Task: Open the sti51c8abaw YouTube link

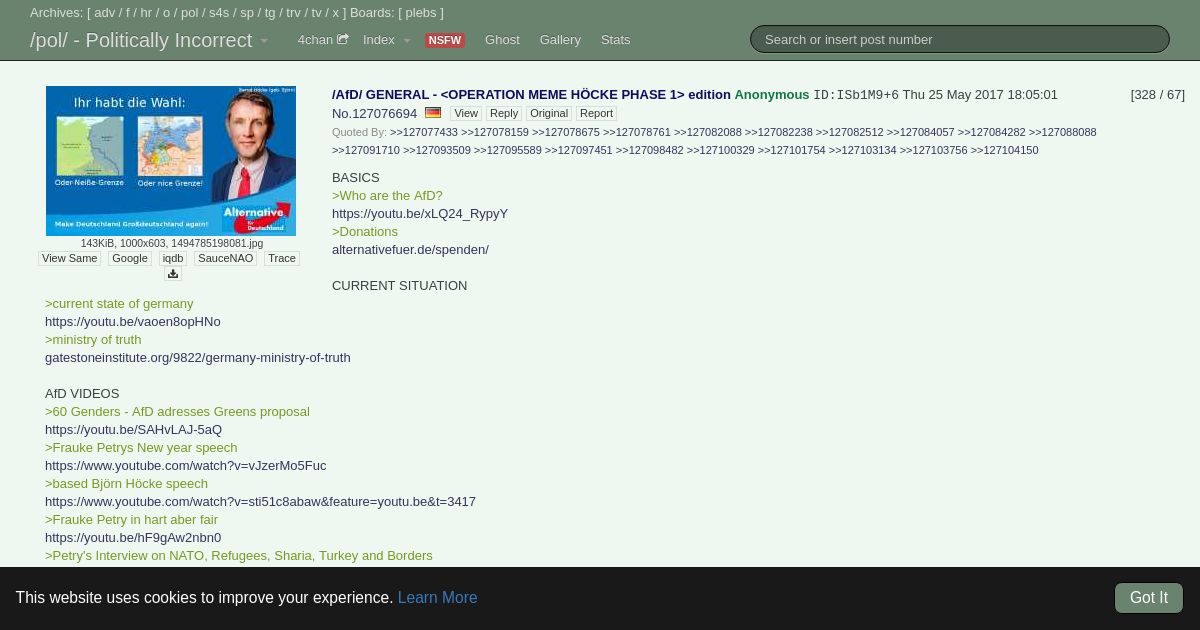Action: tap(260, 501)
